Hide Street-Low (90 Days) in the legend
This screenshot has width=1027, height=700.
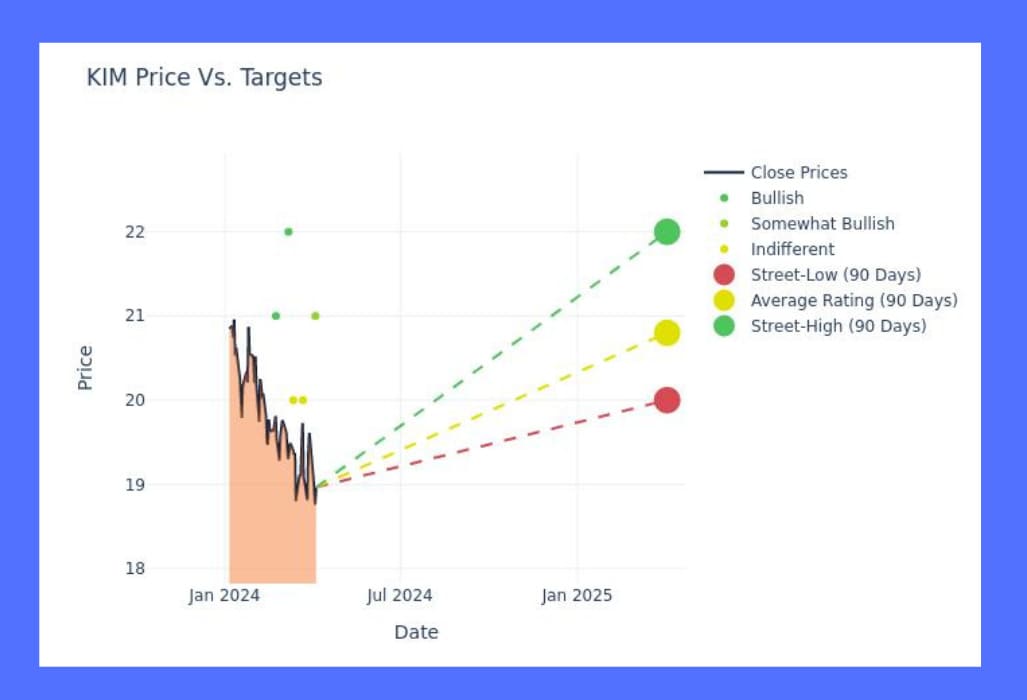coord(835,275)
